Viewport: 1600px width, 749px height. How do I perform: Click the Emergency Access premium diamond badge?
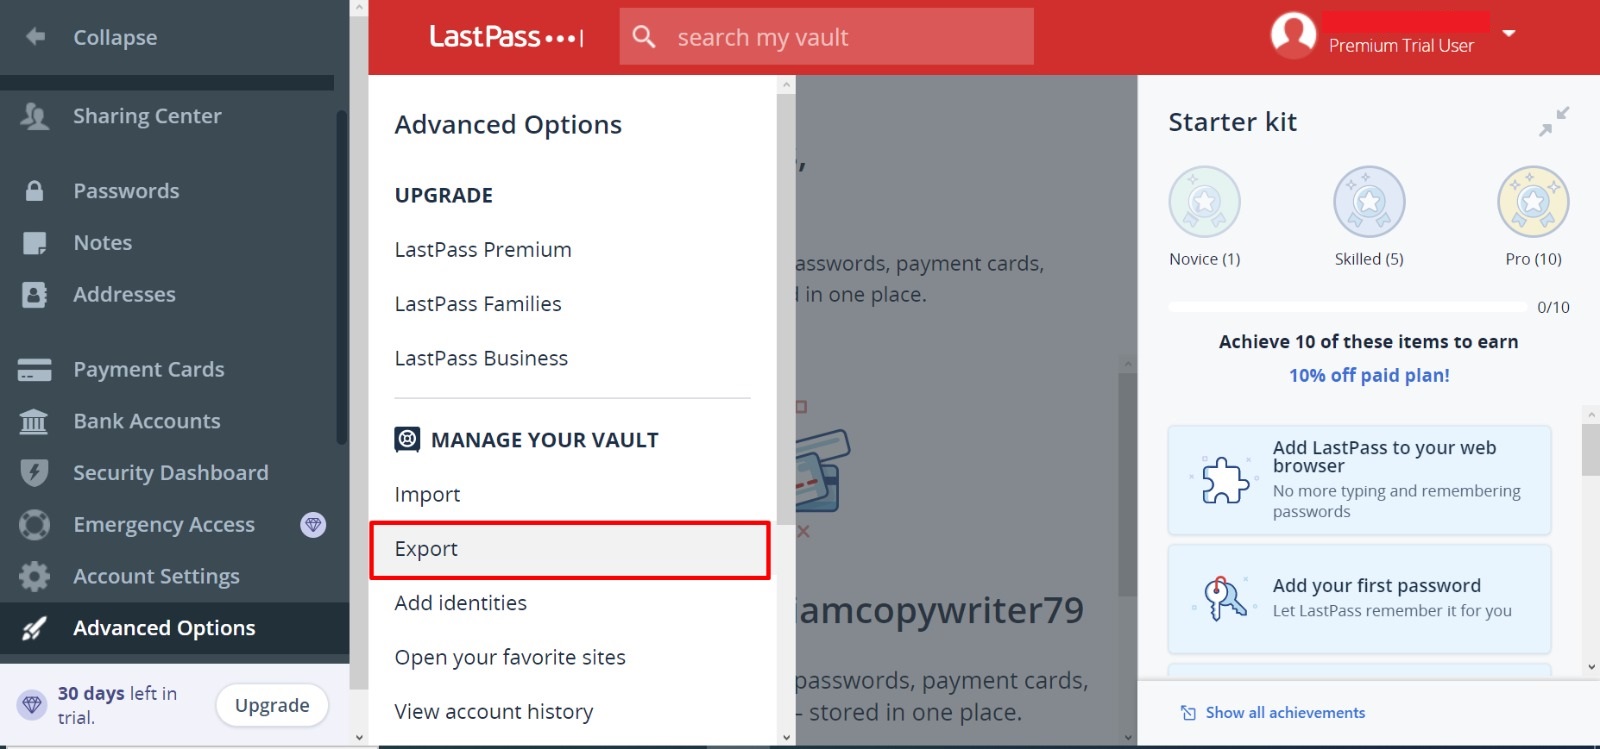pyautogui.click(x=313, y=525)
